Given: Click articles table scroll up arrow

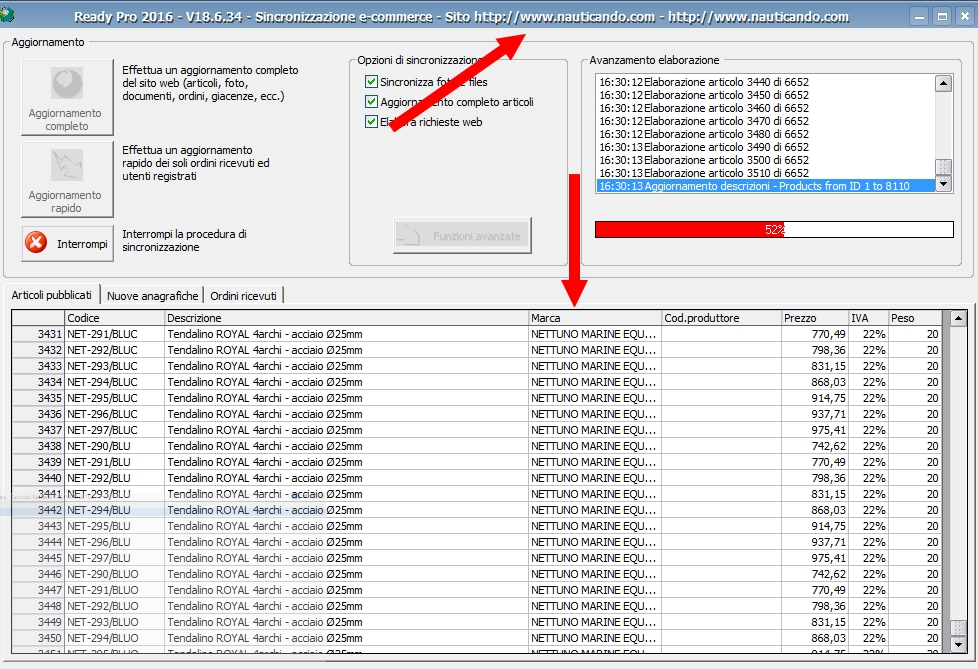Looking at the screenshot, I should click(958, 319).
